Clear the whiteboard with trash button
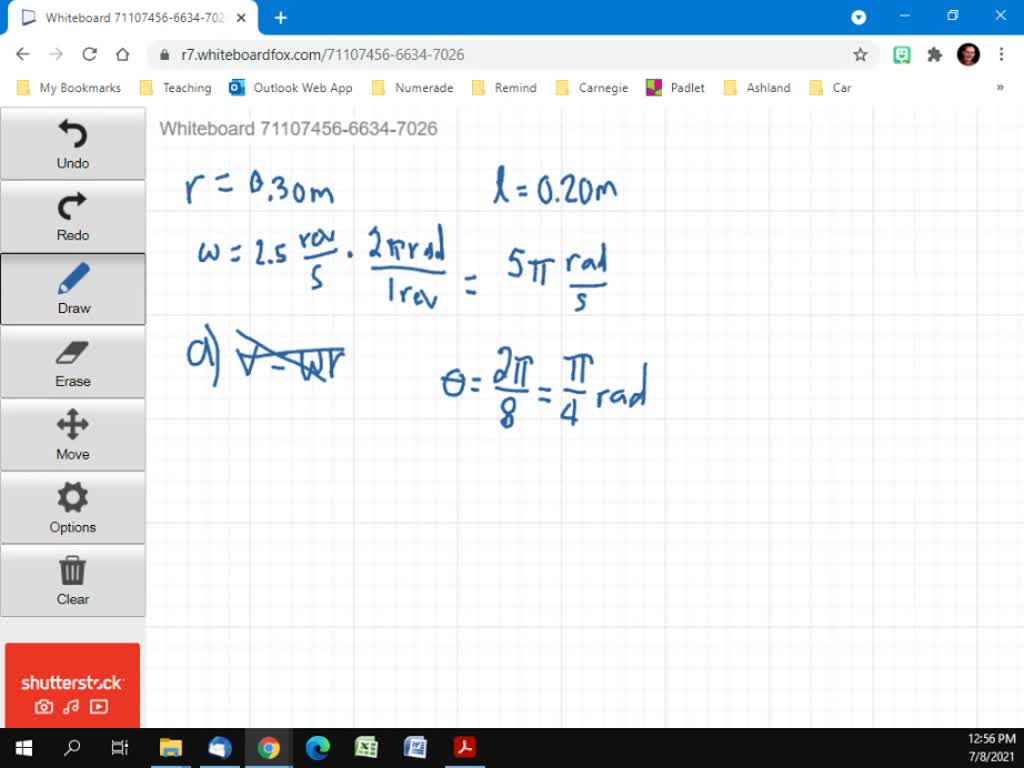The image size is (1024, 768). pos(73,581)
